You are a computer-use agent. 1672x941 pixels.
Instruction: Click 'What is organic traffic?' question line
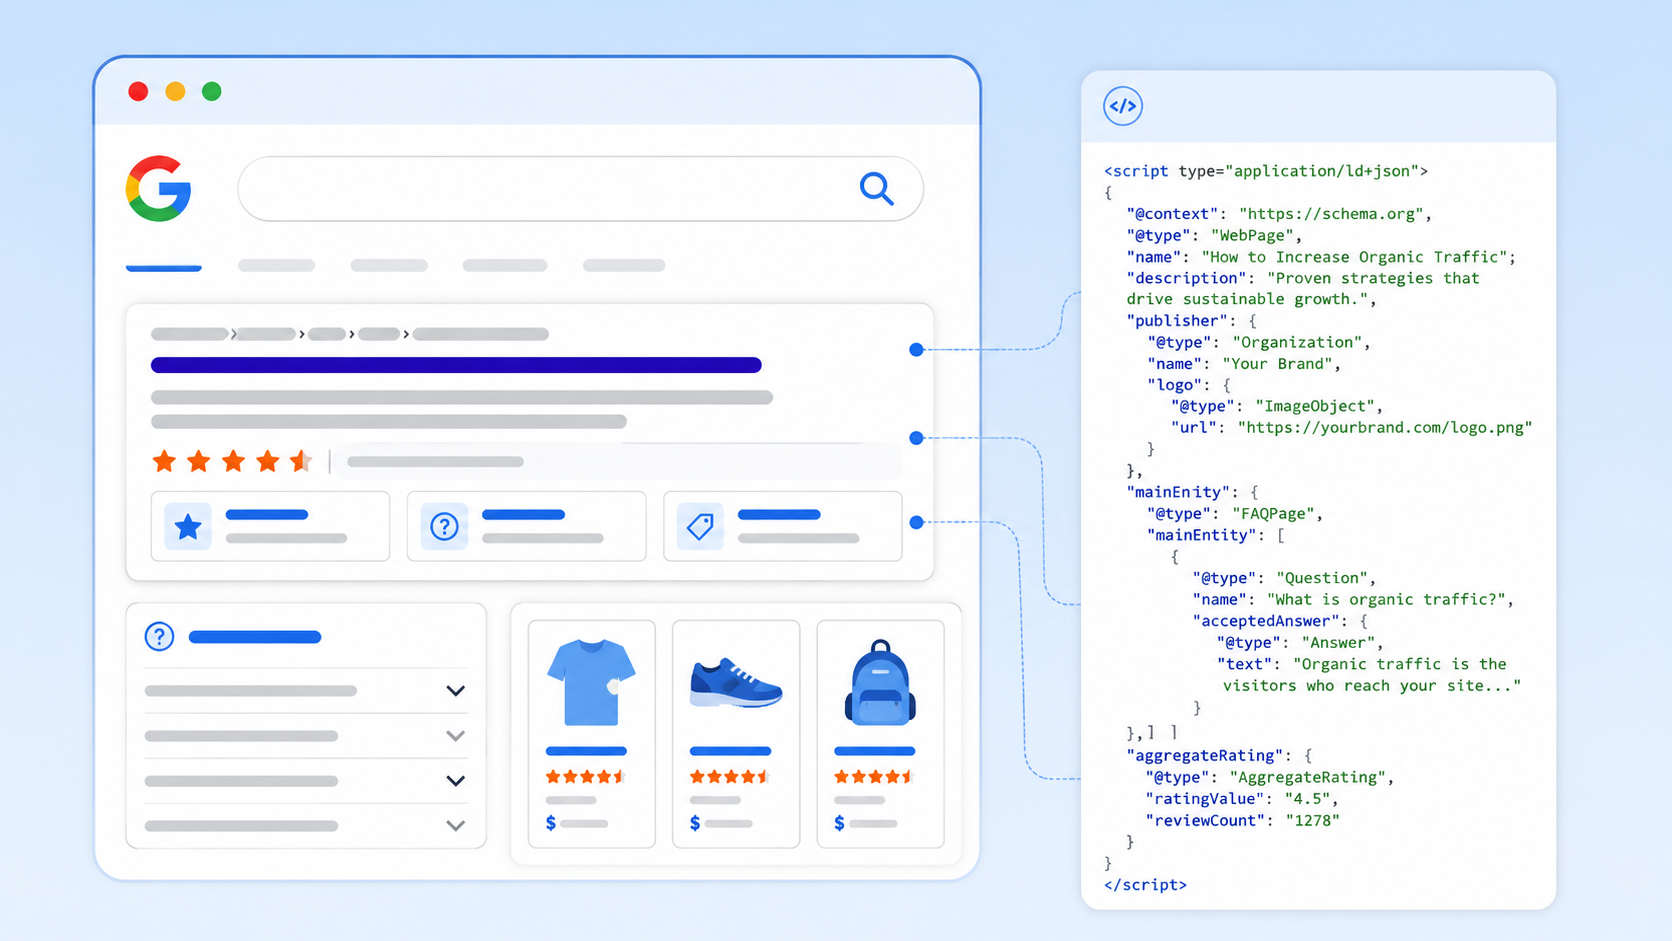1353,600
